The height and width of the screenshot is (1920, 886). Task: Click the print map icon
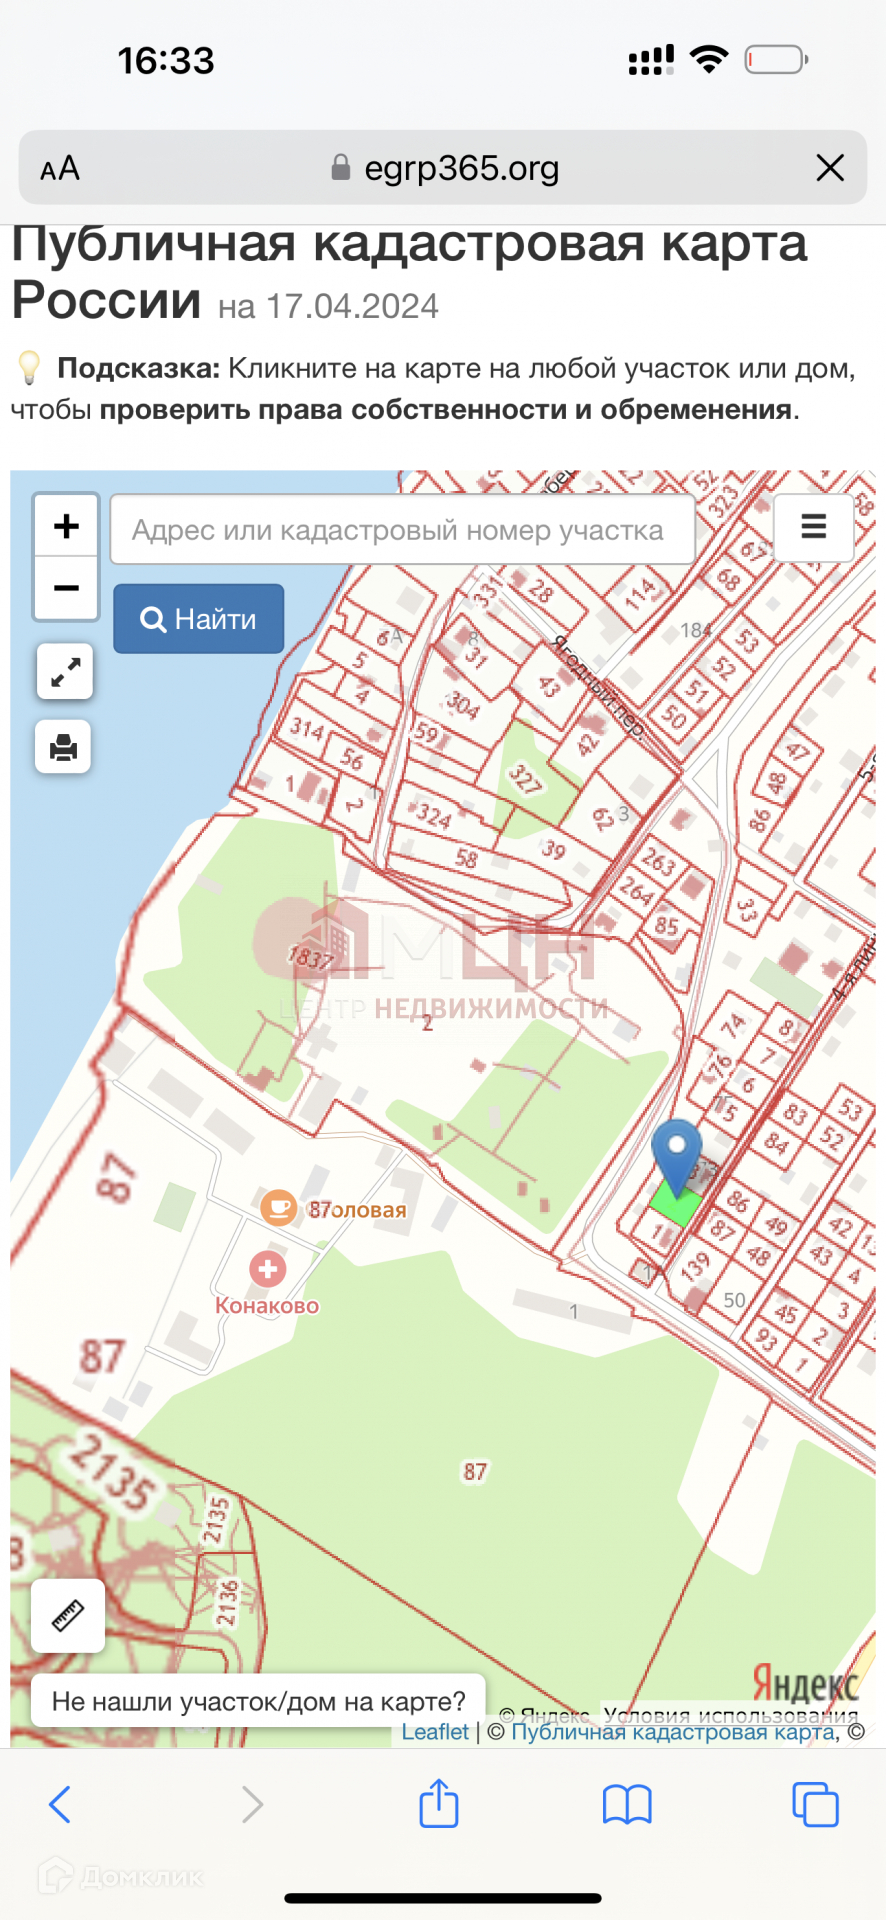(63, 746)
